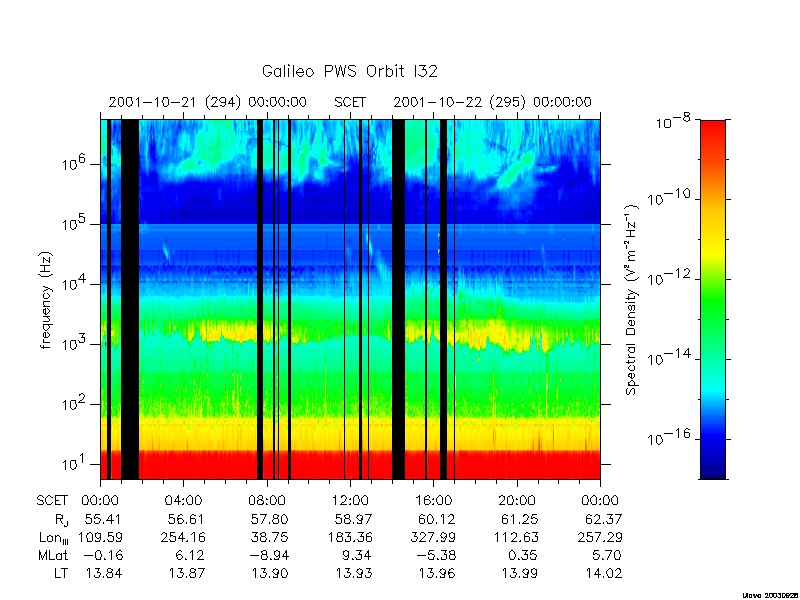Click the RJ value '56.61'
This screenshot has height=600, width=800.
pyautogui.click(x=186, y=519)
